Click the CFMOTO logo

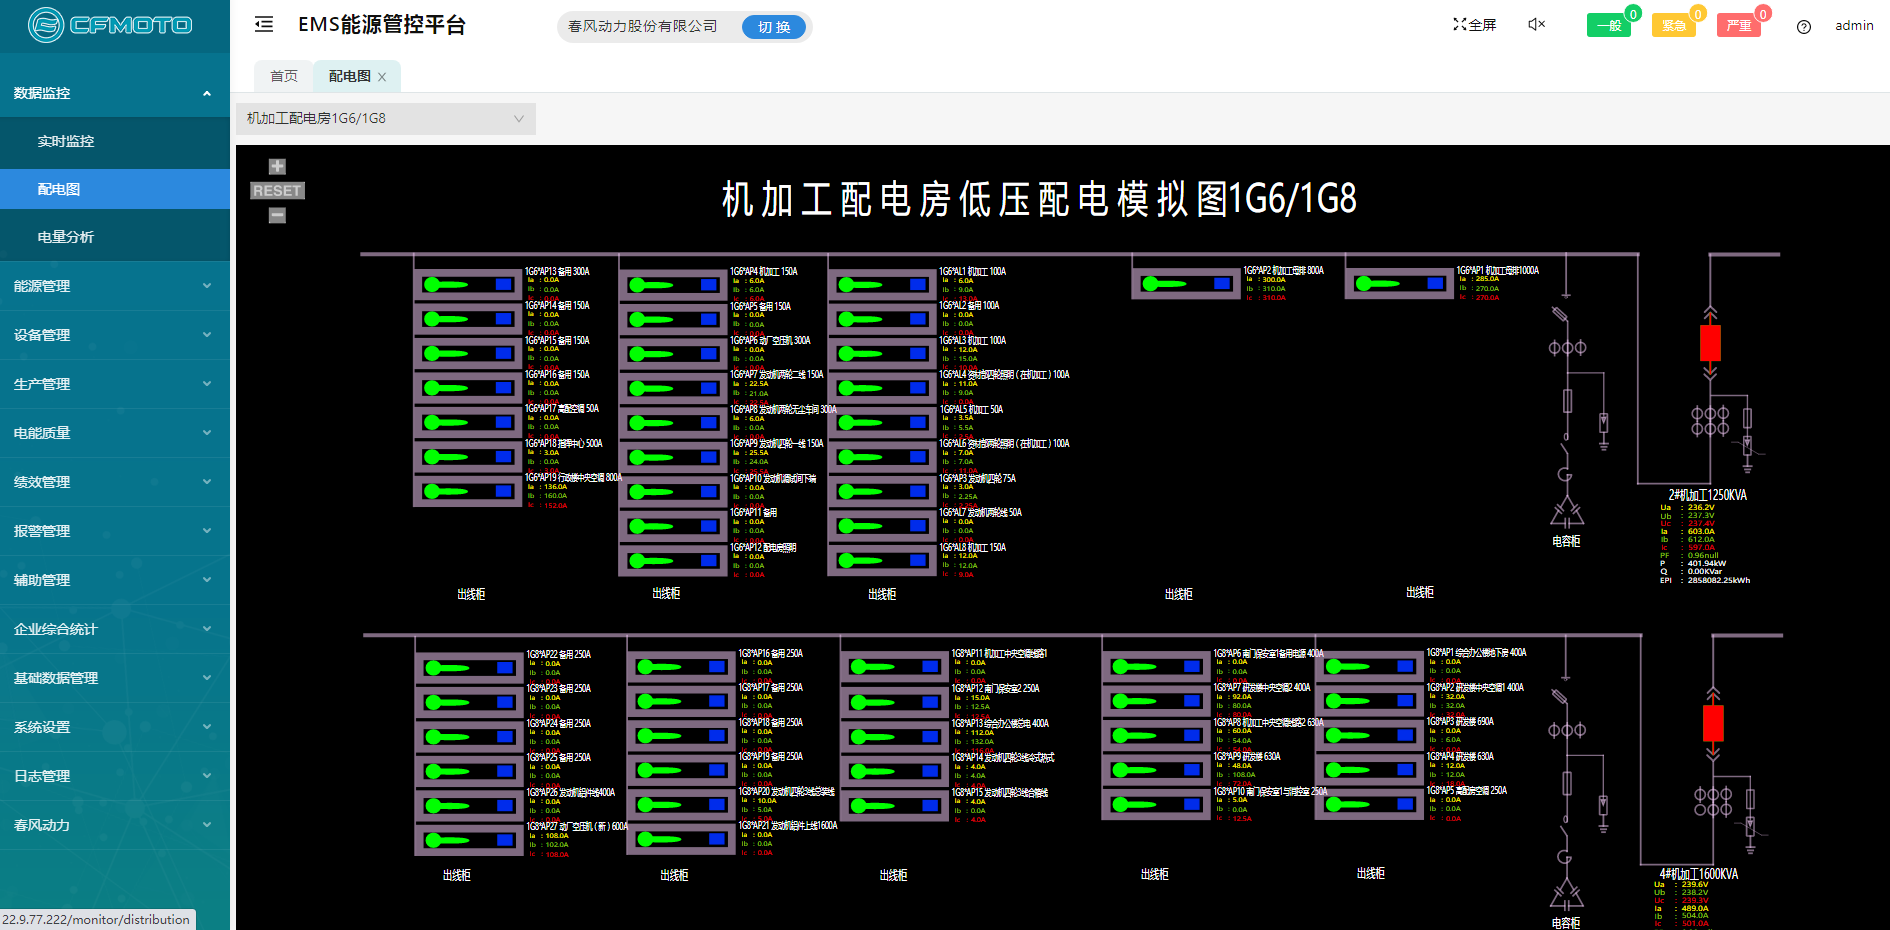click(x=110, y=25)
